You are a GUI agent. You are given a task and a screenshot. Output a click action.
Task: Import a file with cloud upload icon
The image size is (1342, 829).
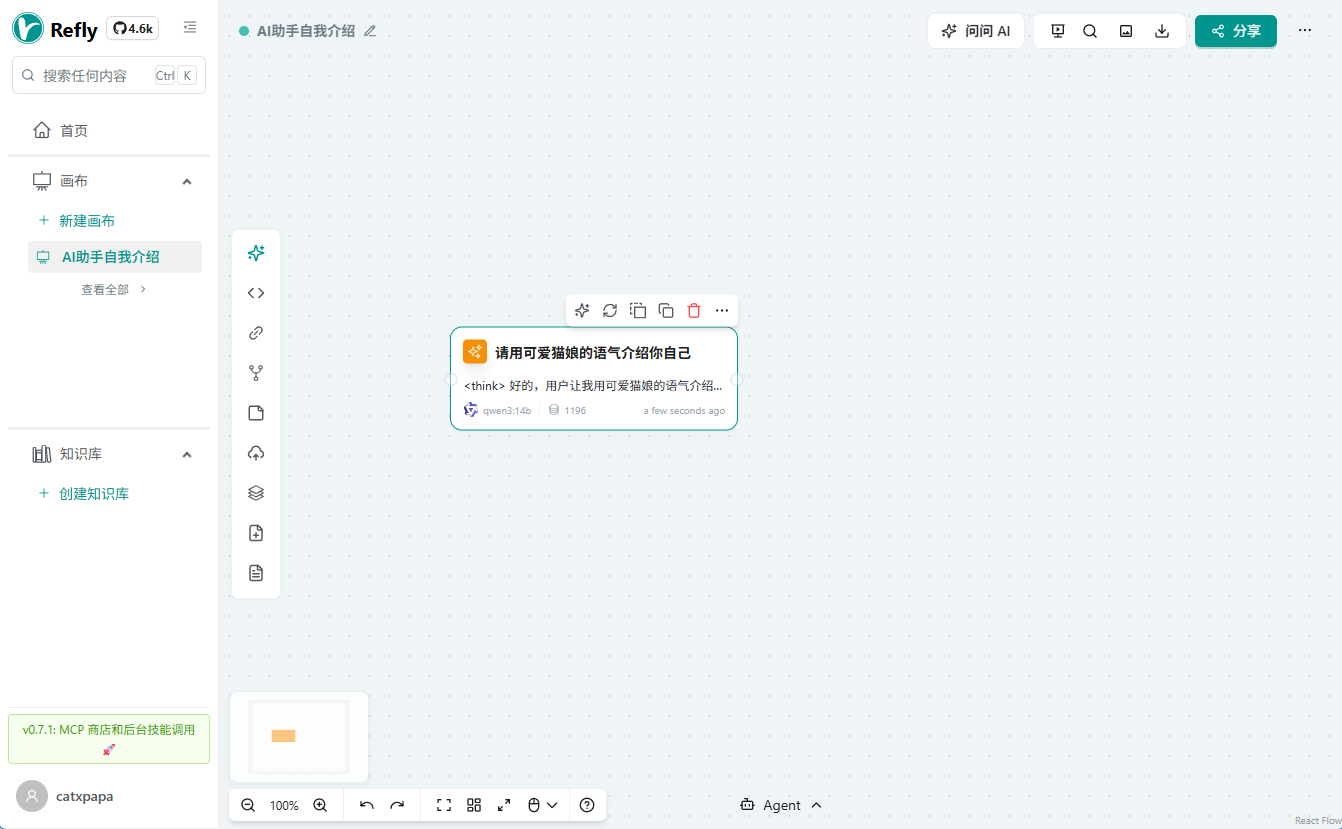[x=256, y=453]
